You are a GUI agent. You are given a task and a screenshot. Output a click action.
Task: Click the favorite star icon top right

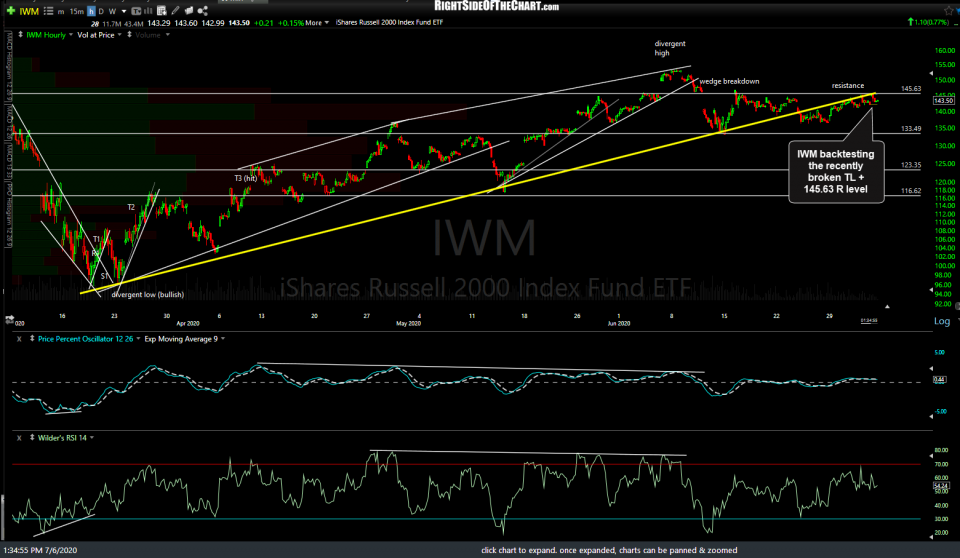949,10
